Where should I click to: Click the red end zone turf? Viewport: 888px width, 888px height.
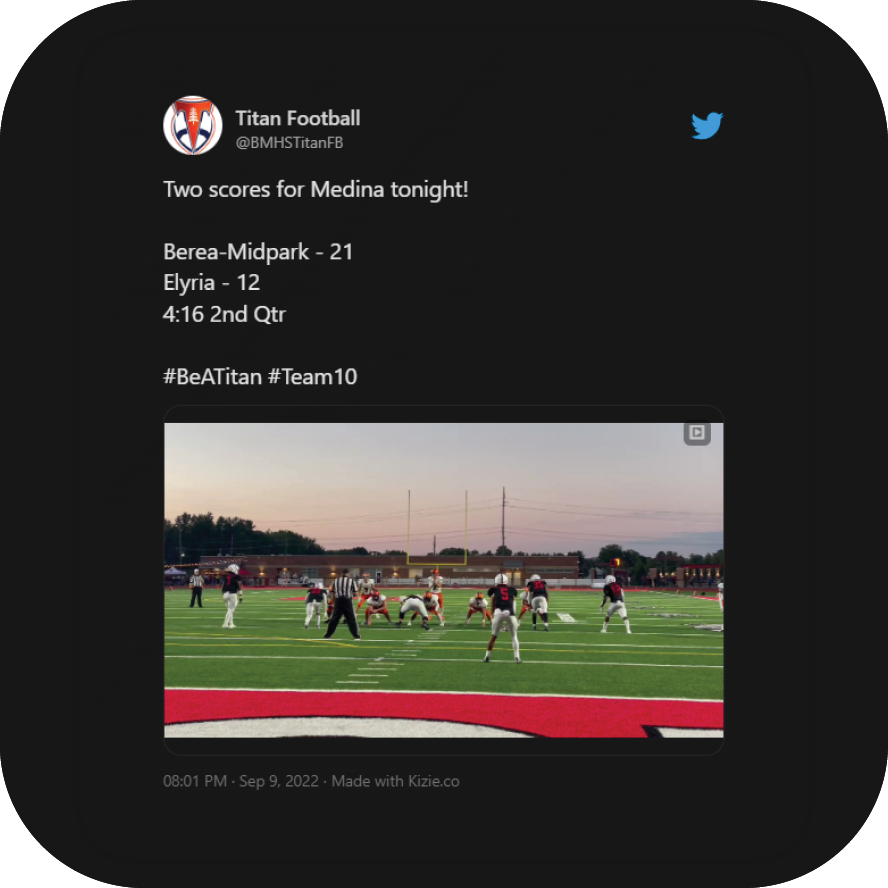click(x=443, y=711)
